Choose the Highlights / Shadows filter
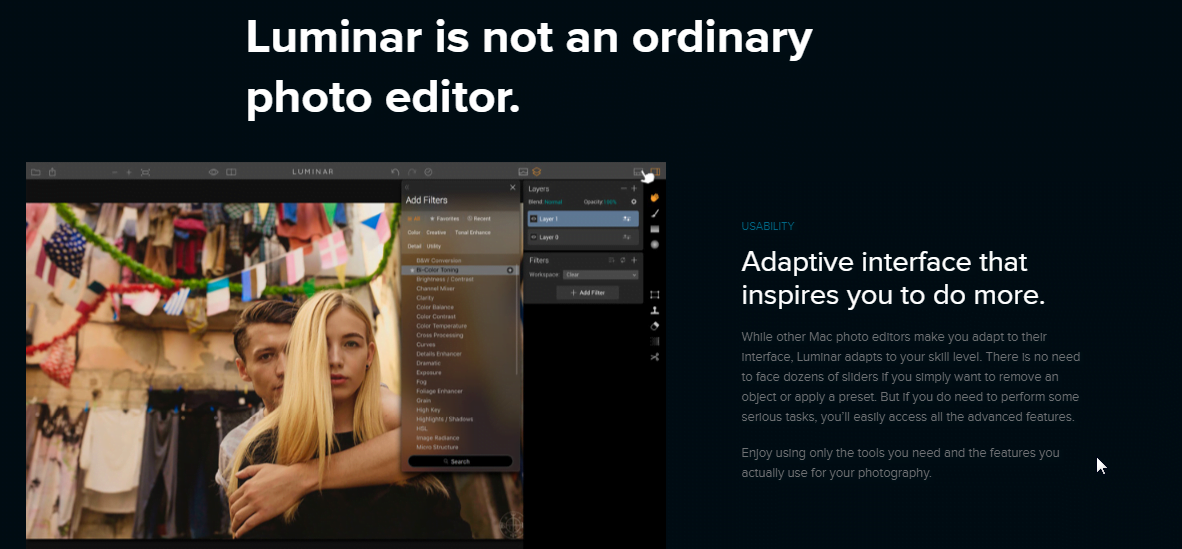 445,419
